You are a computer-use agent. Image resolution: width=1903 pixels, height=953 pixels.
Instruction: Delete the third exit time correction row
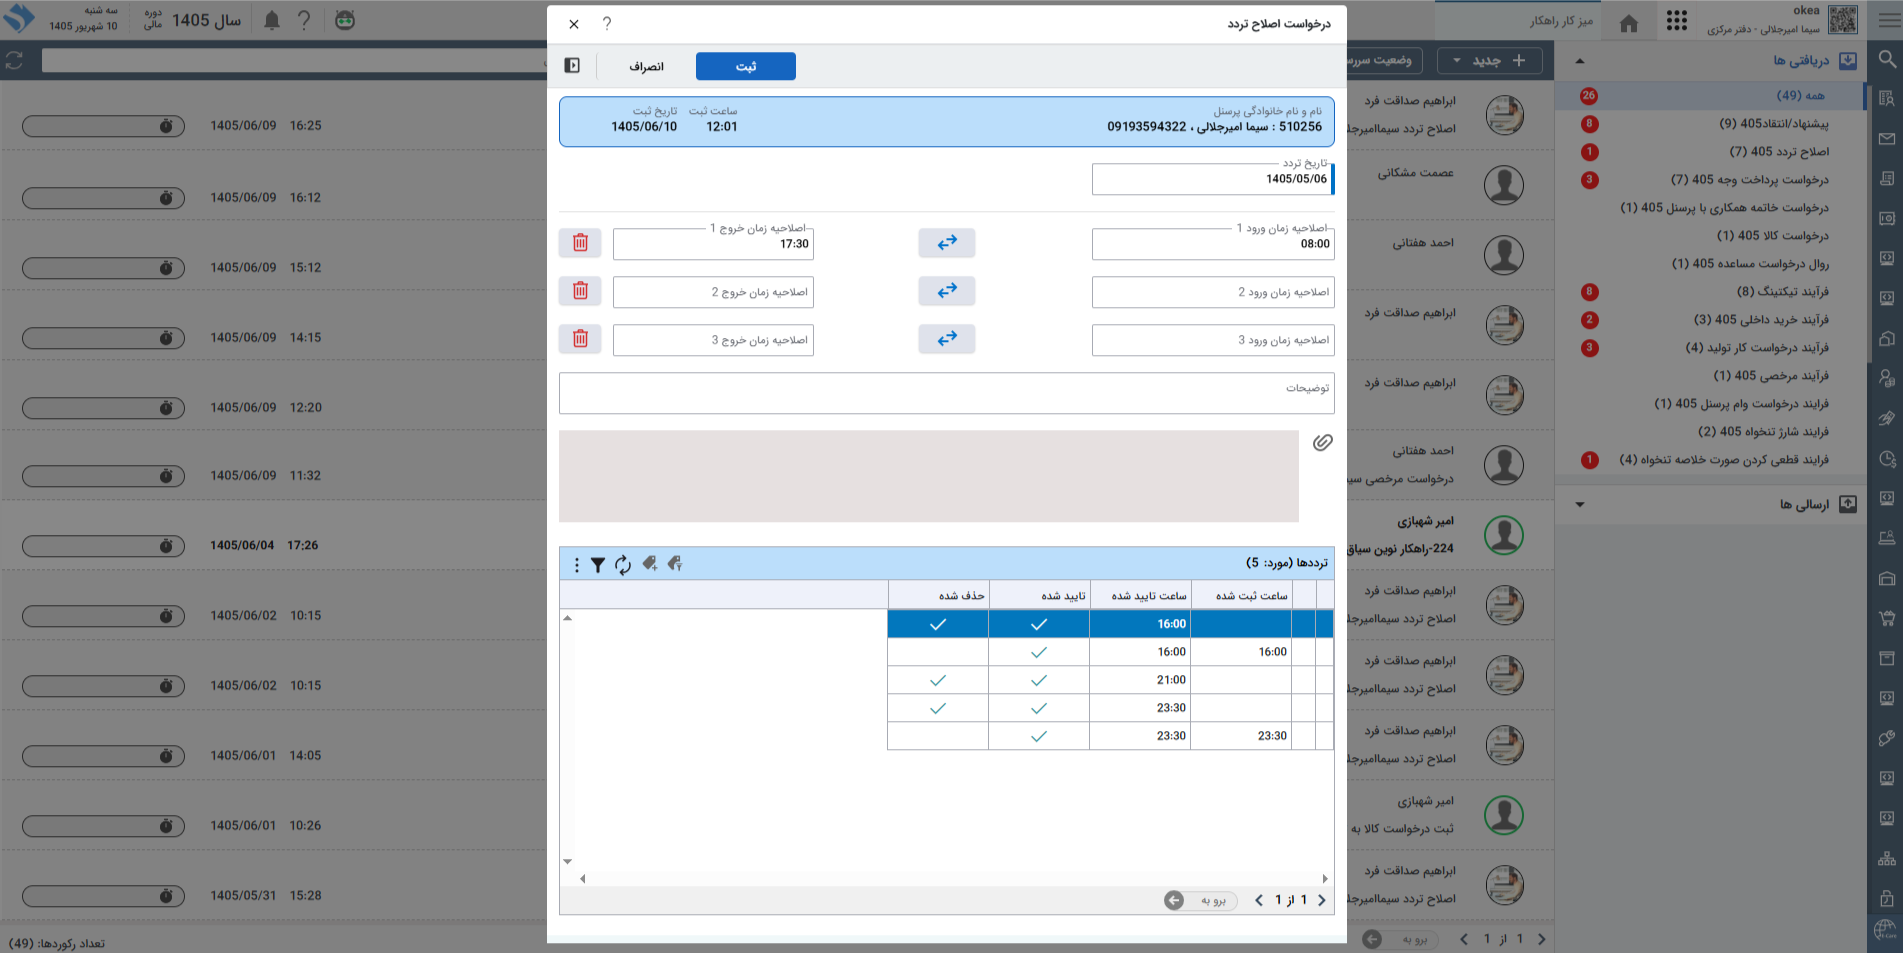tap(580, 338)
